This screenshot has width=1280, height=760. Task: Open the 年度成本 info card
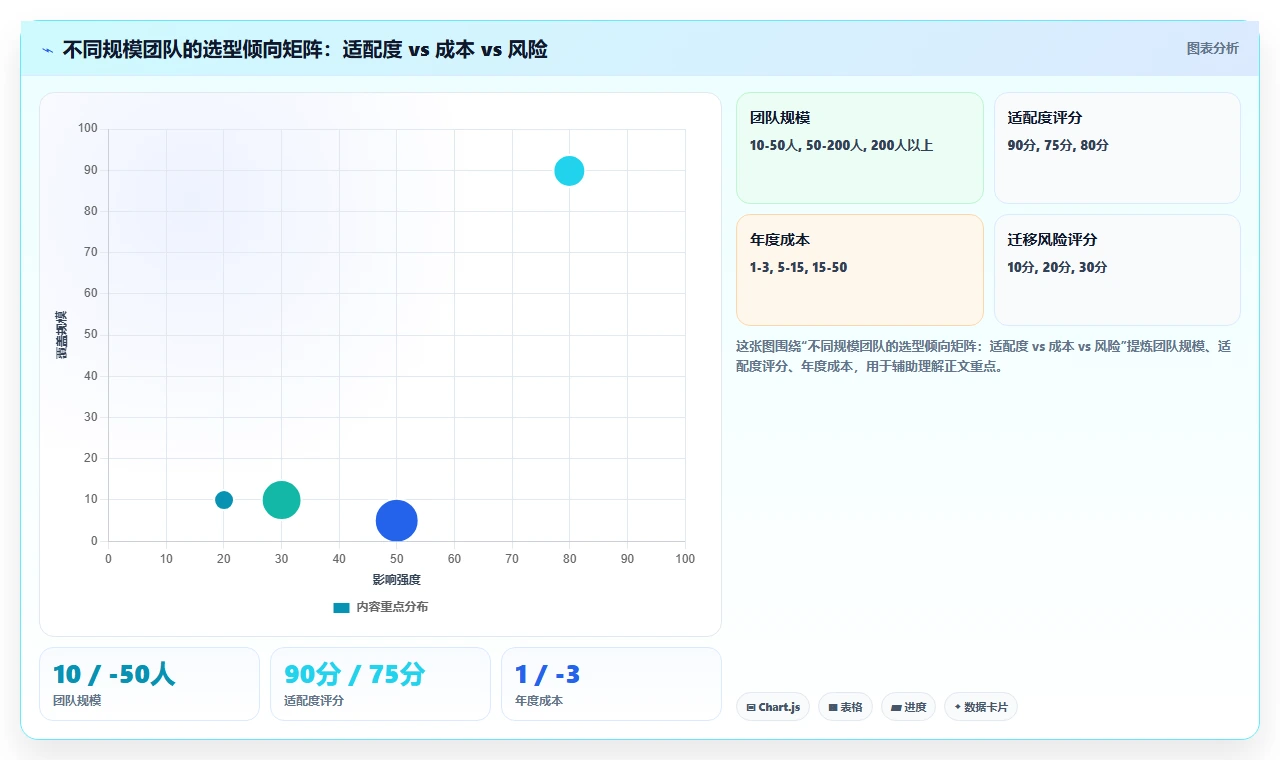click(860, 270)
